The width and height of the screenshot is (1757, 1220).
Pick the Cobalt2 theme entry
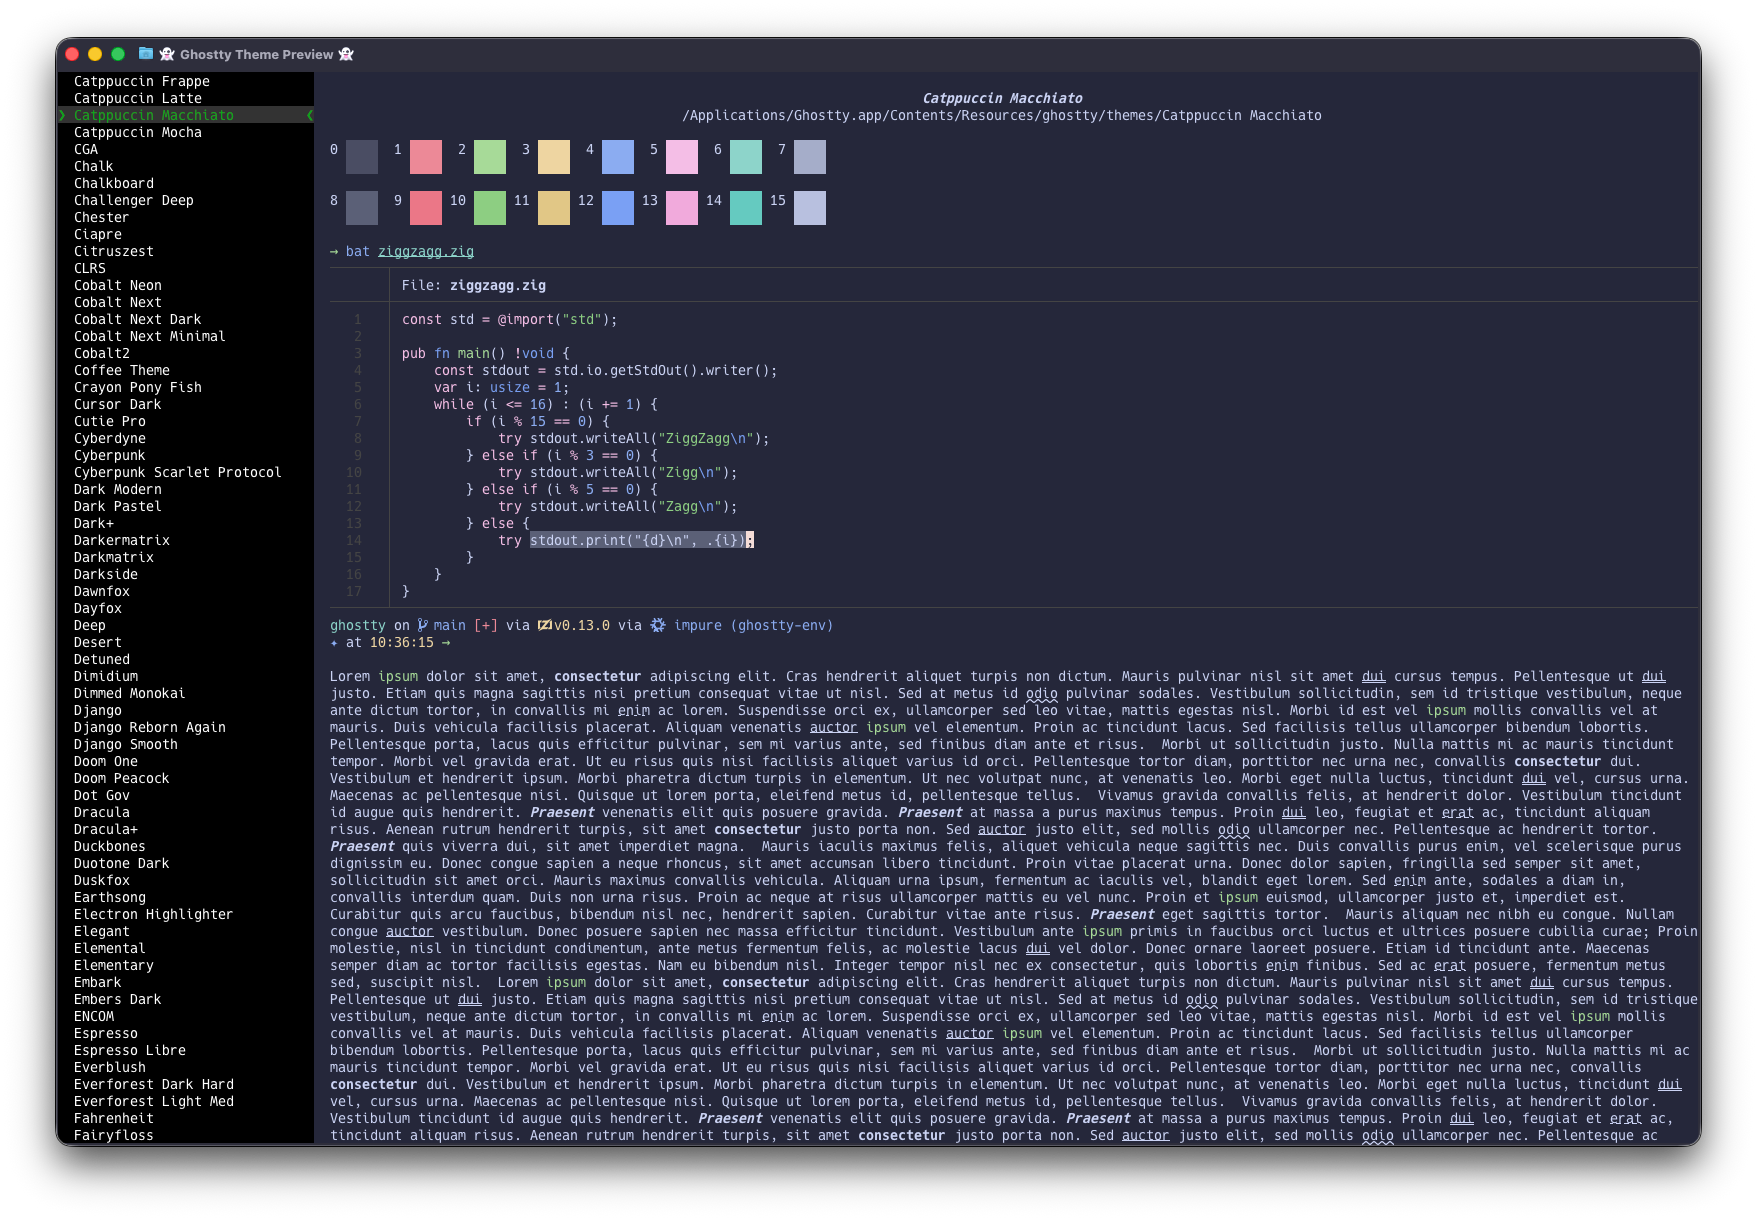tap(102, 353)
